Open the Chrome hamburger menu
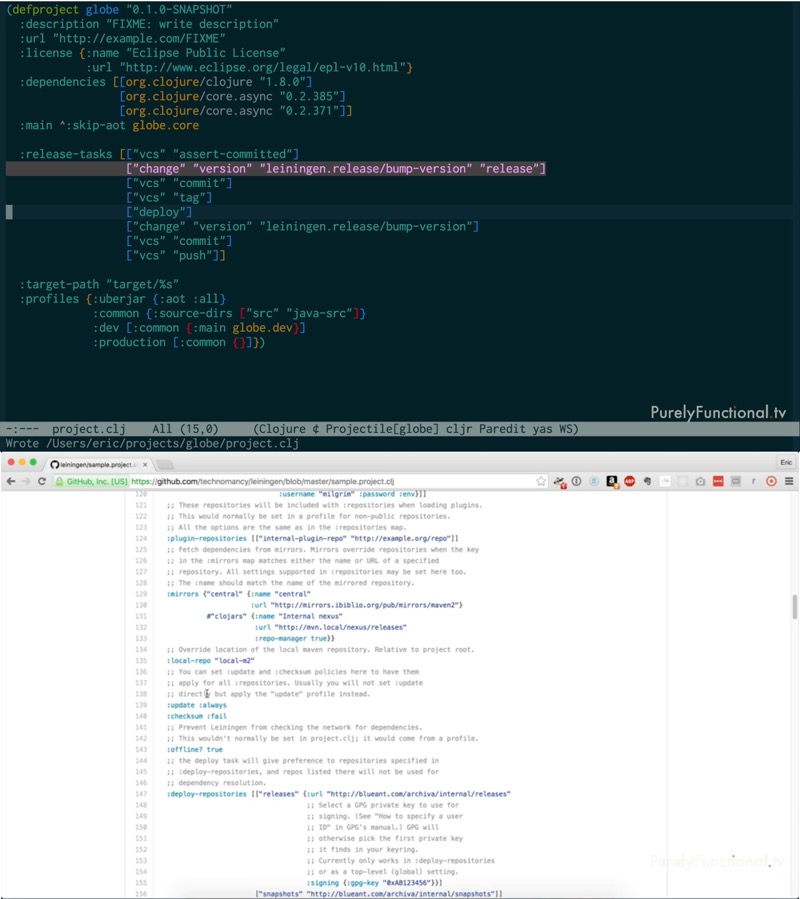This screenshot has height=899, width=800. click(x=788, y=481)
